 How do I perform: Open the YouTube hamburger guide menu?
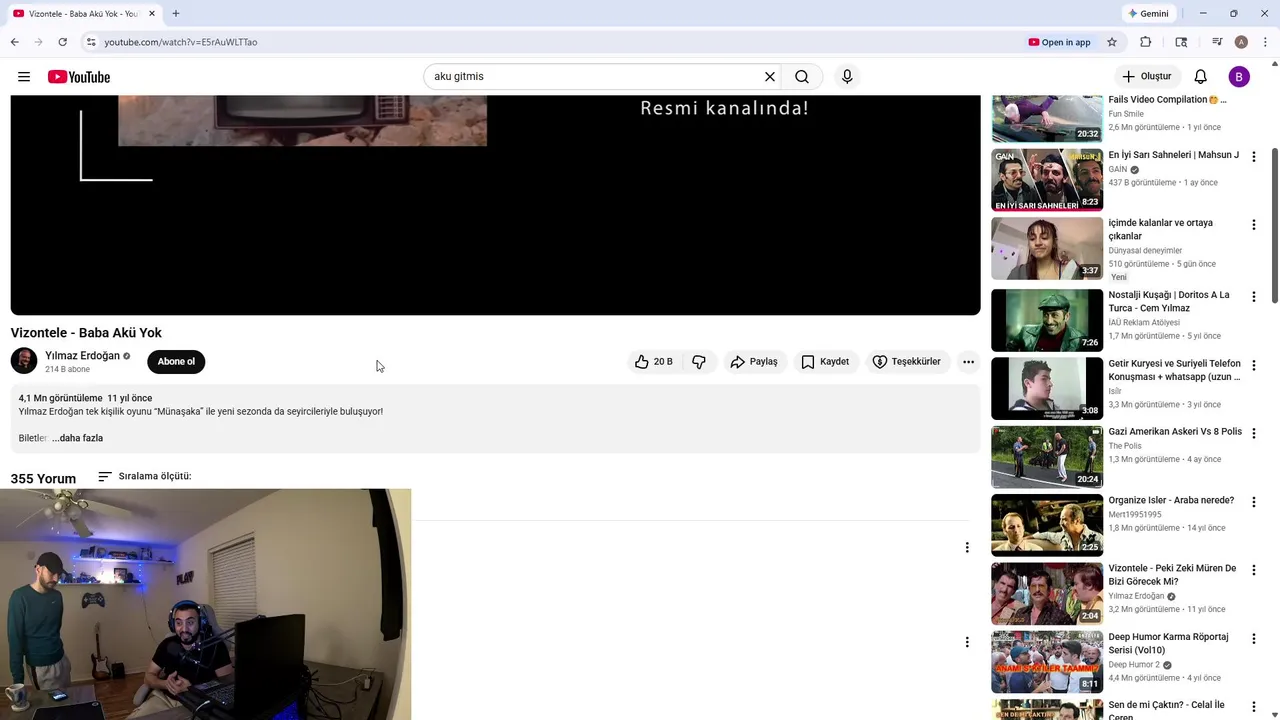(x=24, y=77)
